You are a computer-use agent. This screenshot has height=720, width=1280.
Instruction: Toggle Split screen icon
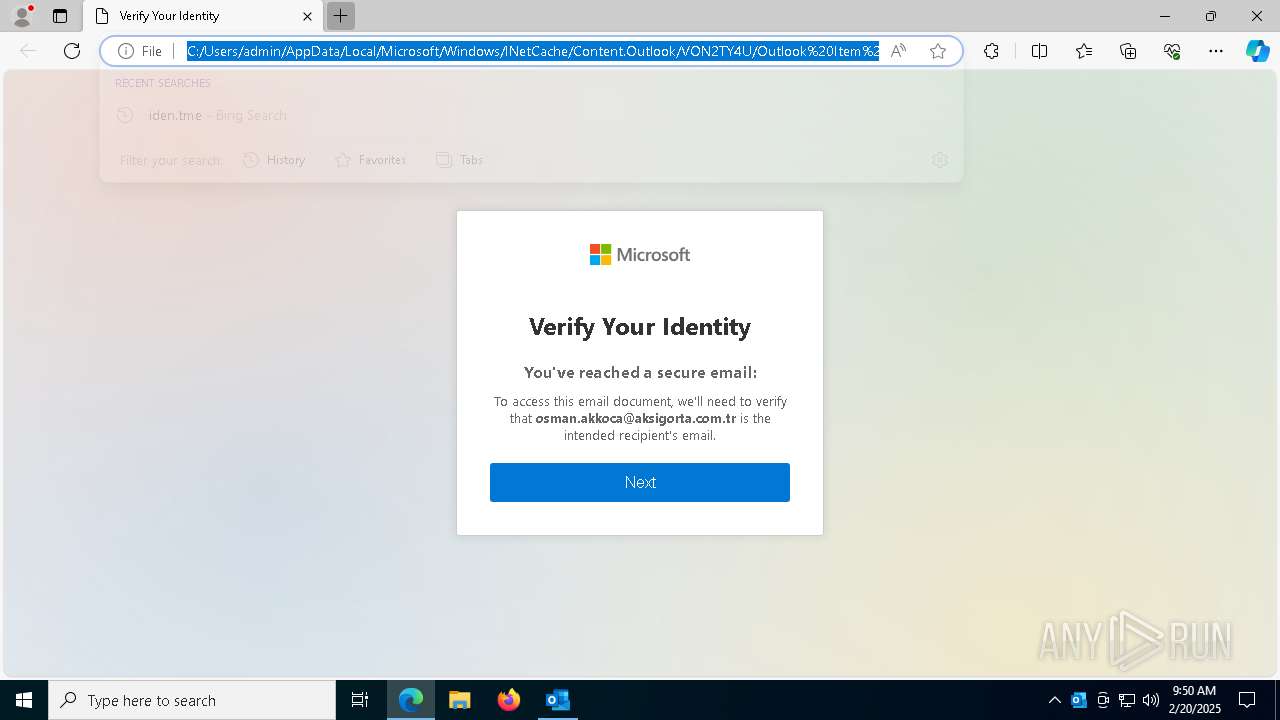tap(1039, 51)
